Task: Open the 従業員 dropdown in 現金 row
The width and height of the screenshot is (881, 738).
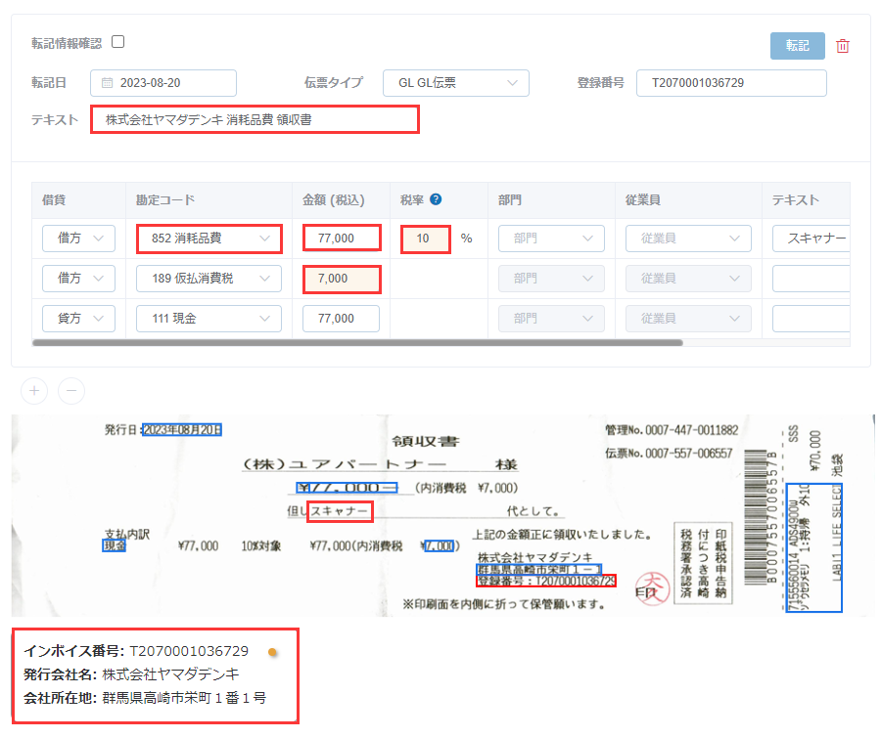Action: [688, 319]
